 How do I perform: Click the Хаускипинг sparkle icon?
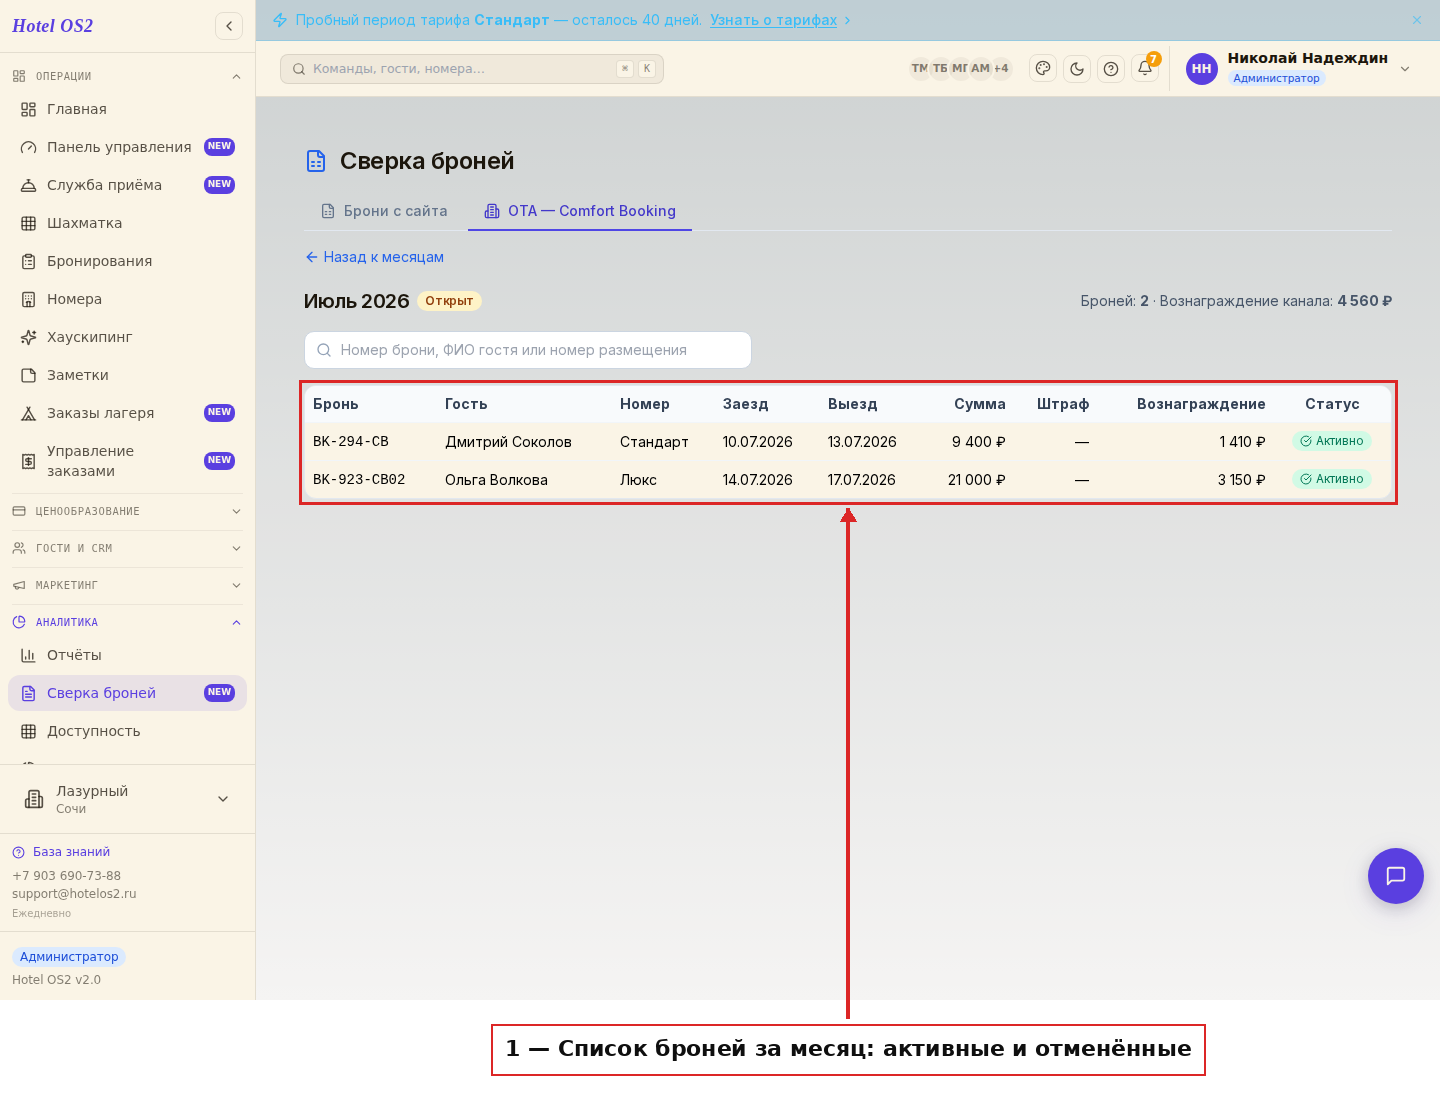click(29, 337)
